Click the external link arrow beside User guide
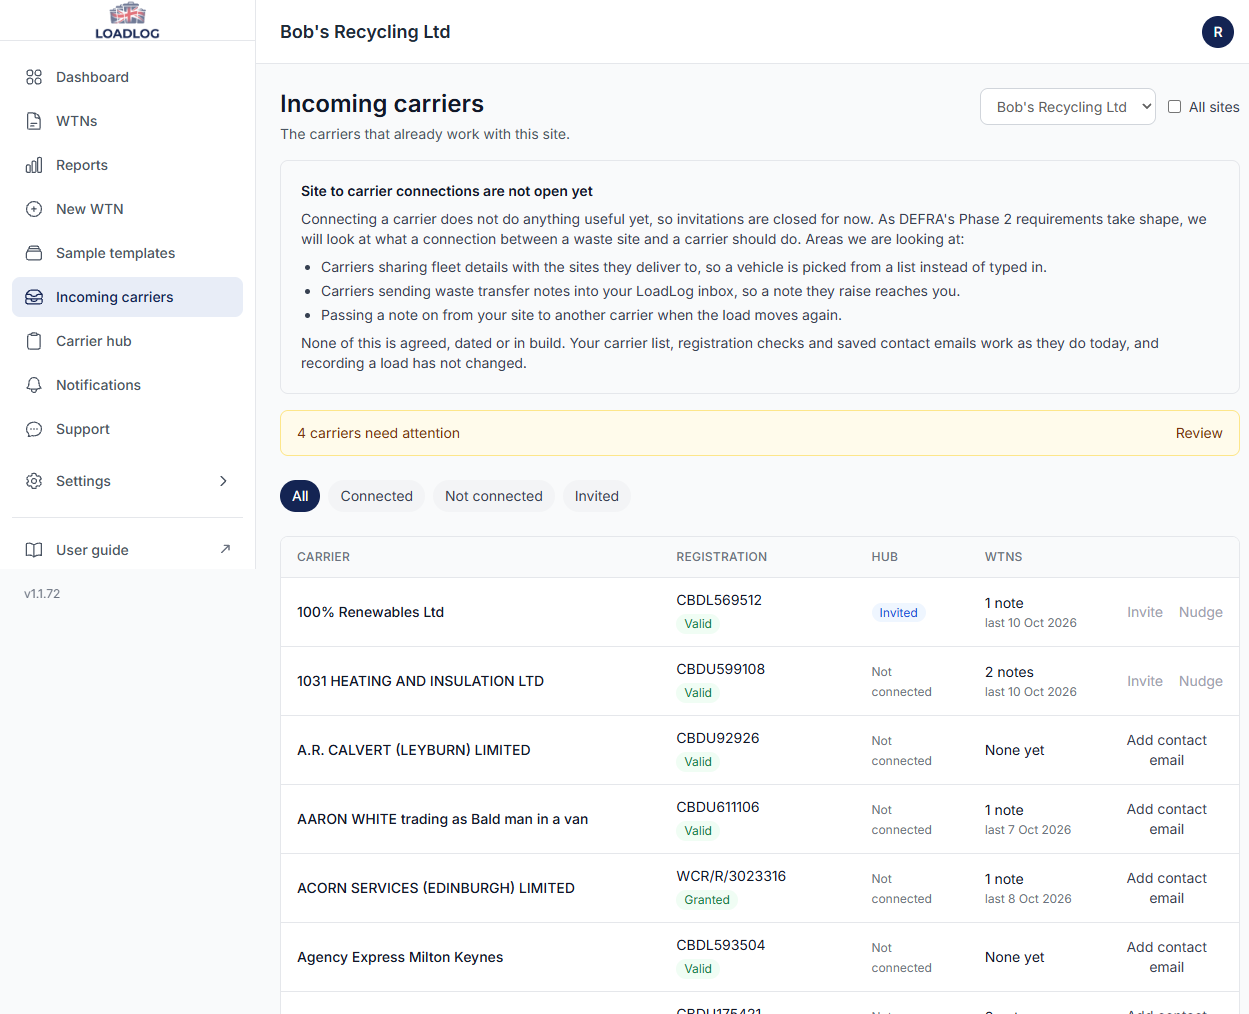This screenshot has height=1014, width=1249. tap(225, 549)
